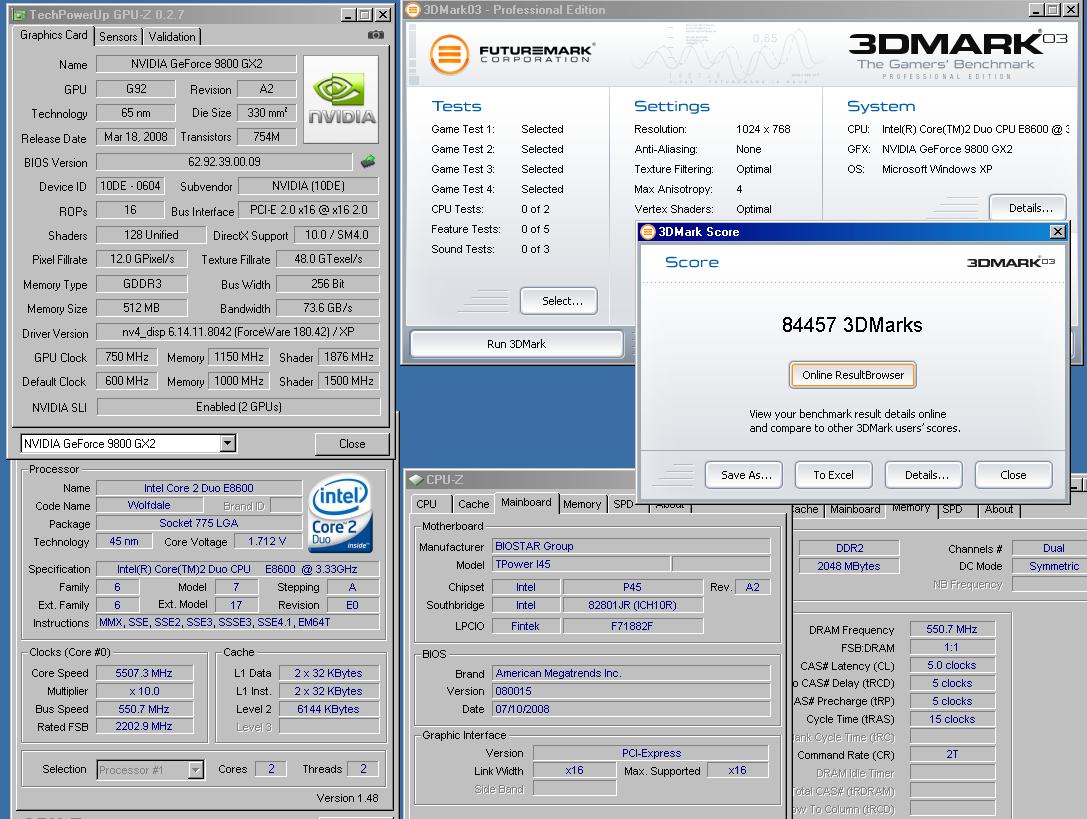This screenshot has height=819, width=1087.
Task: Click the Core Voltage 1.712 V value
Action: [267, 541]
